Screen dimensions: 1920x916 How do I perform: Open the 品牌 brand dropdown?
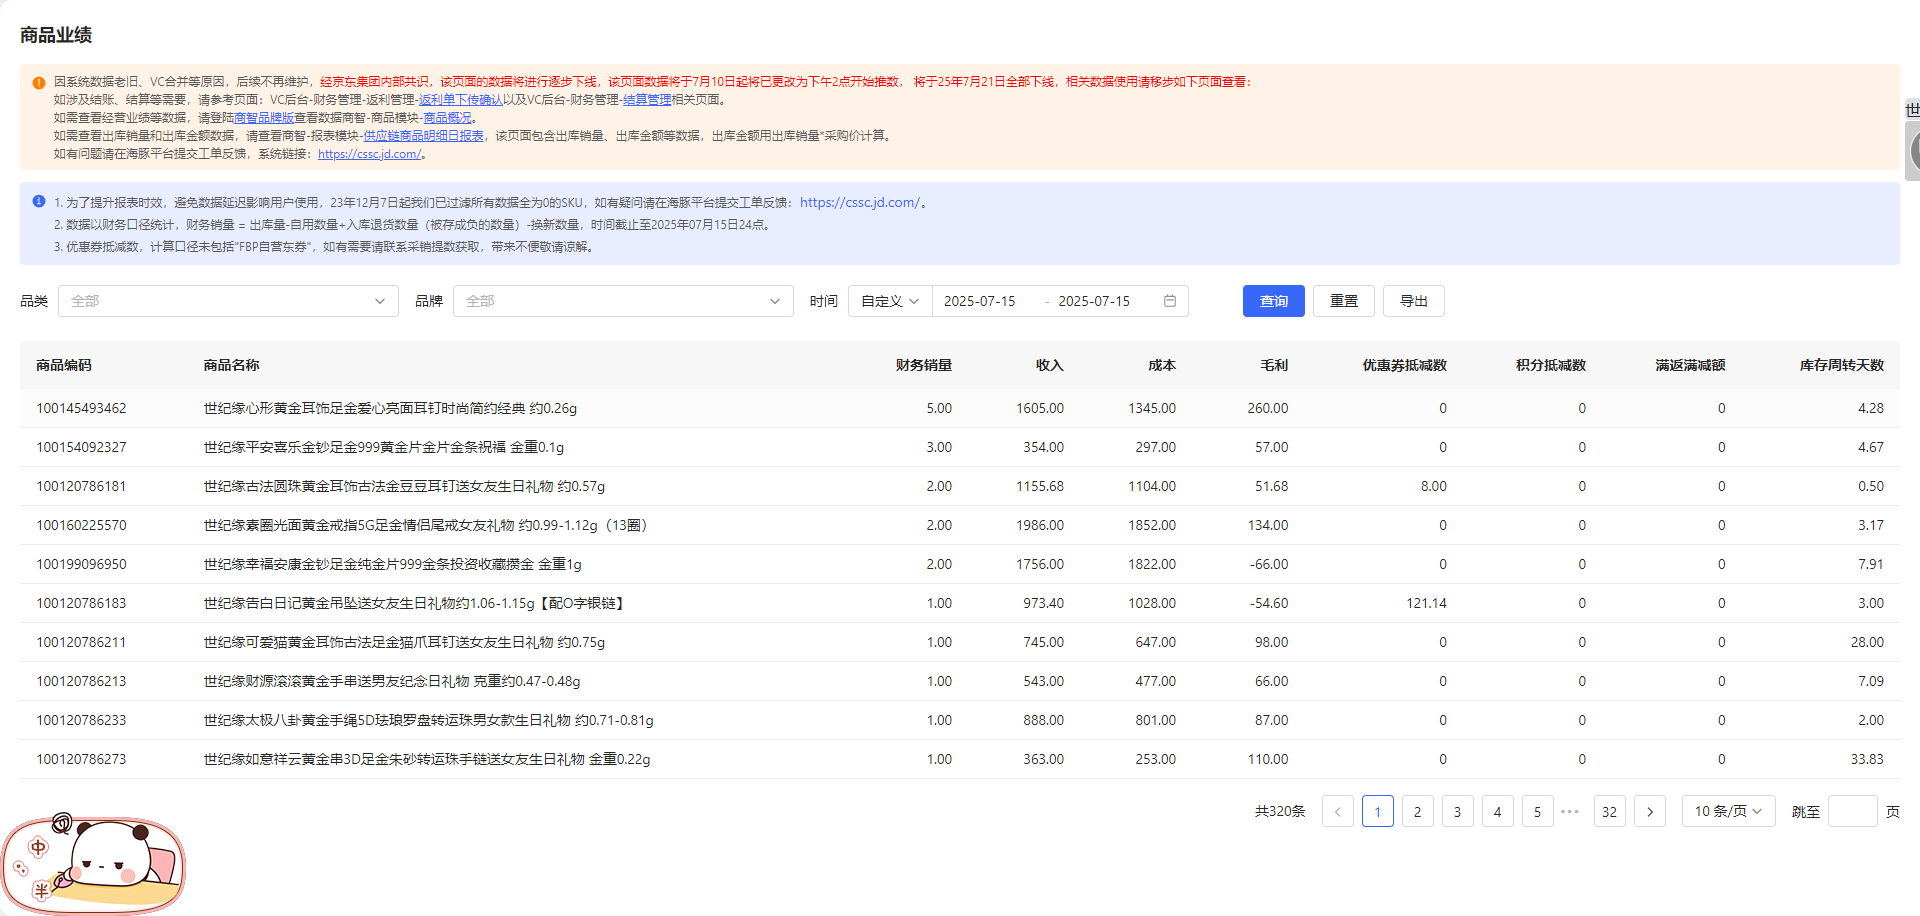point(622,301)
